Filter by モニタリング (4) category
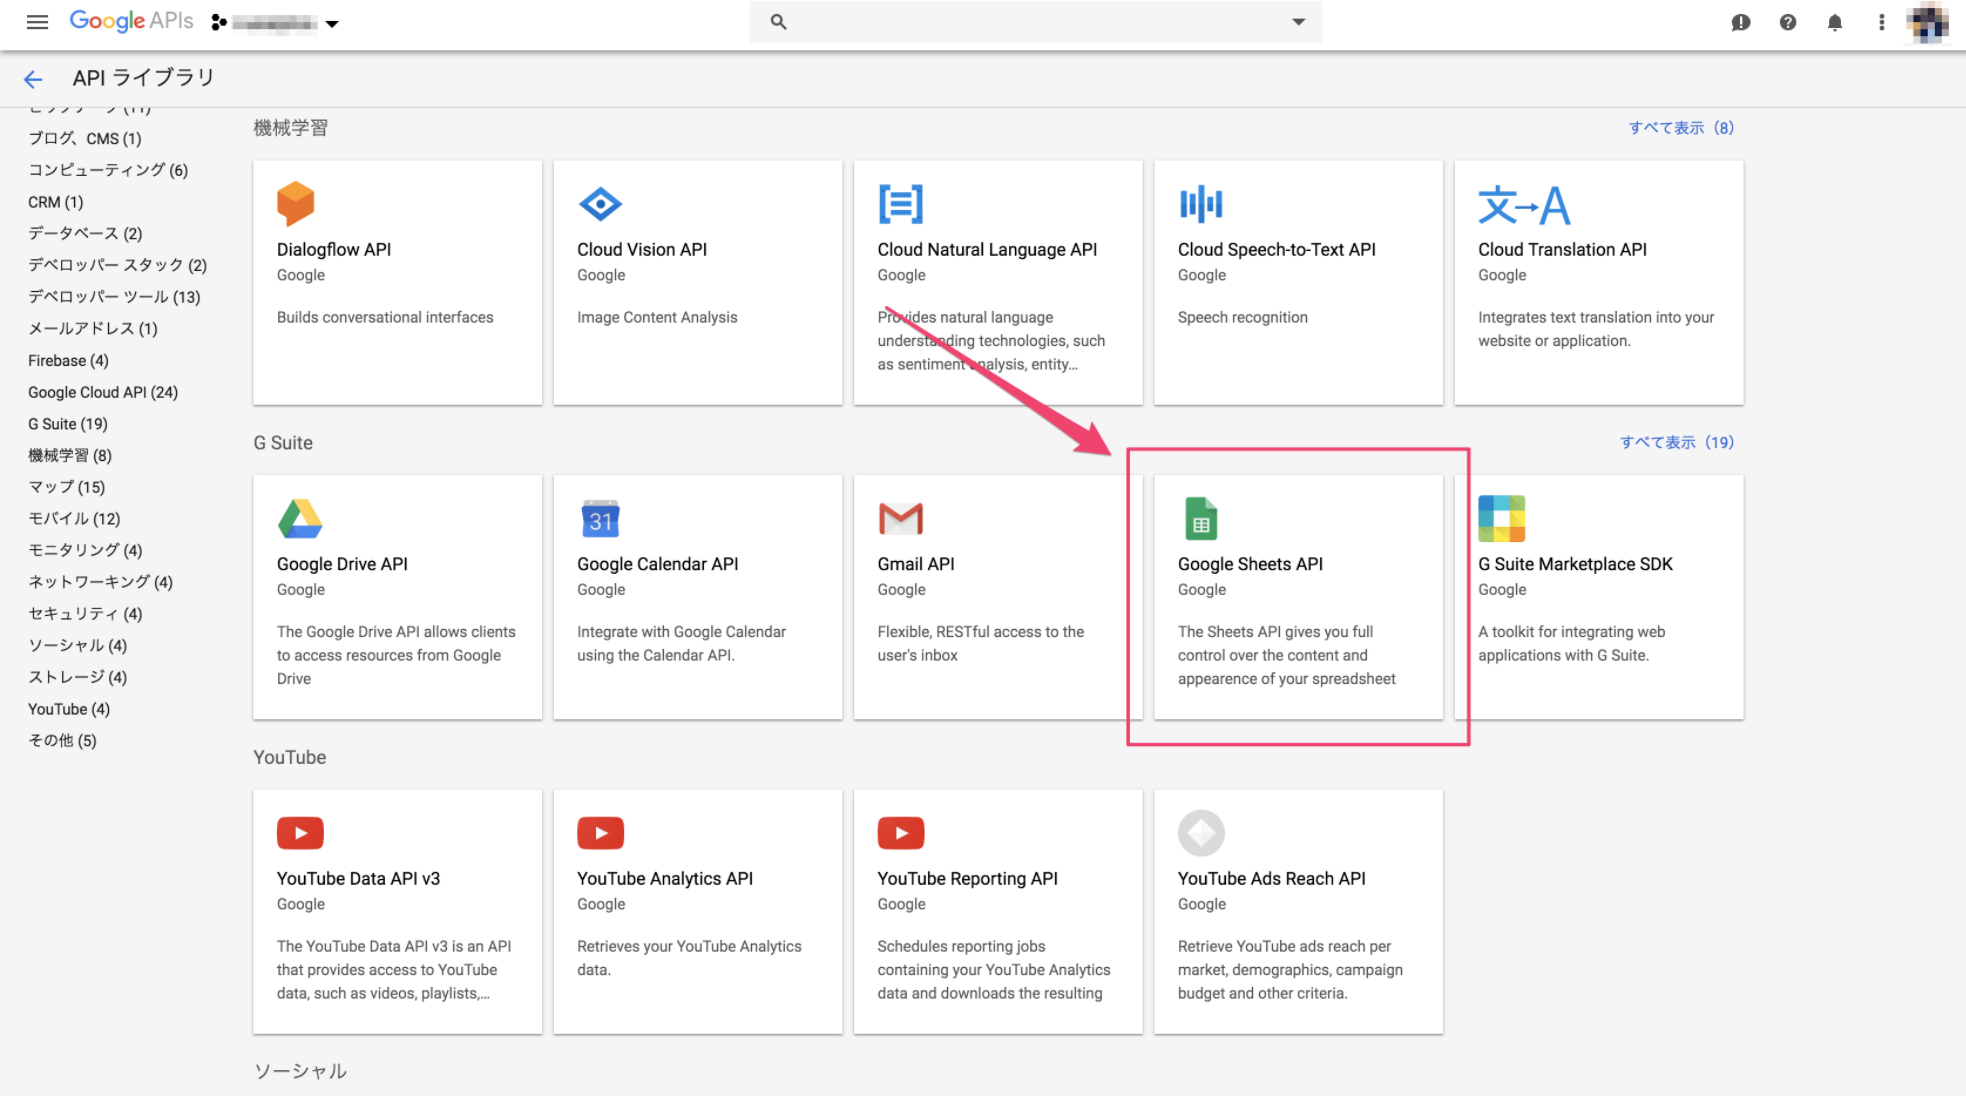Viewport: 1966px width, 1108px height. point(85,551)
